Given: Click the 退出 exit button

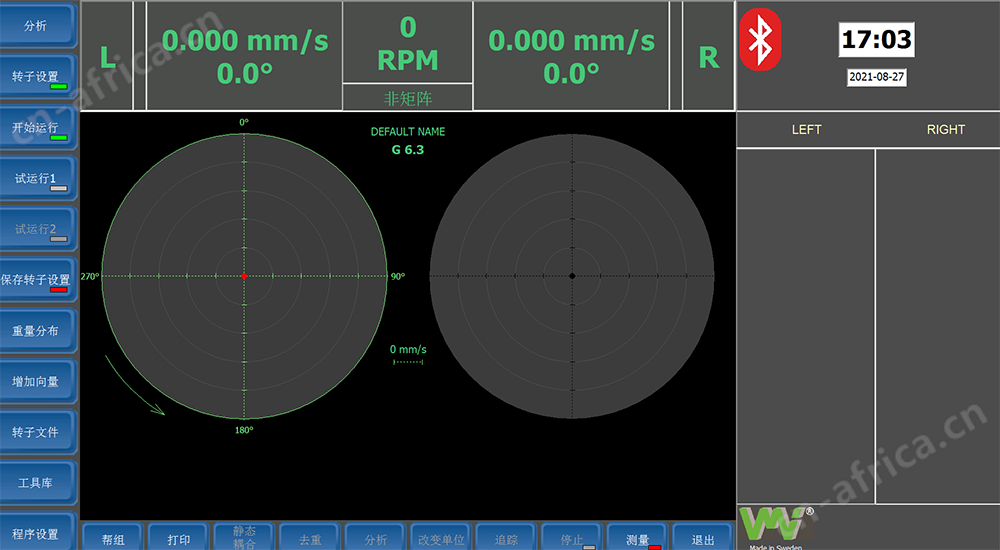Looking at the screenshot, I should click(x=703, y=537).
